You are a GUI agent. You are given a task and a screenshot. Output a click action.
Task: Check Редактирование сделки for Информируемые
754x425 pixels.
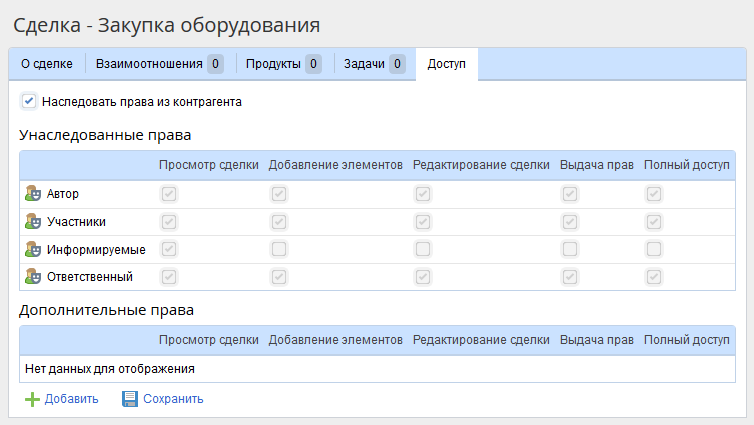(423, 249)
